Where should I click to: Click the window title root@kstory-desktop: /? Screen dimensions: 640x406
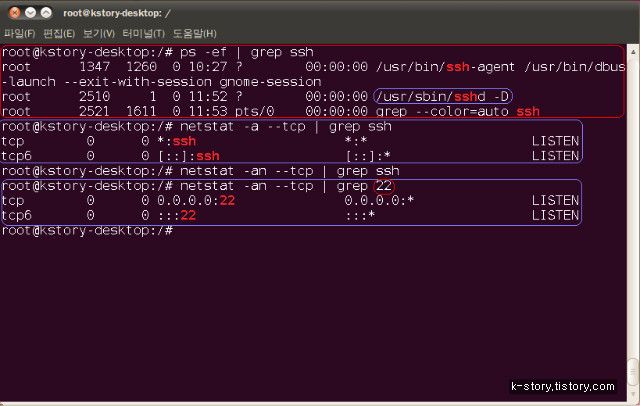pos(117,13)
